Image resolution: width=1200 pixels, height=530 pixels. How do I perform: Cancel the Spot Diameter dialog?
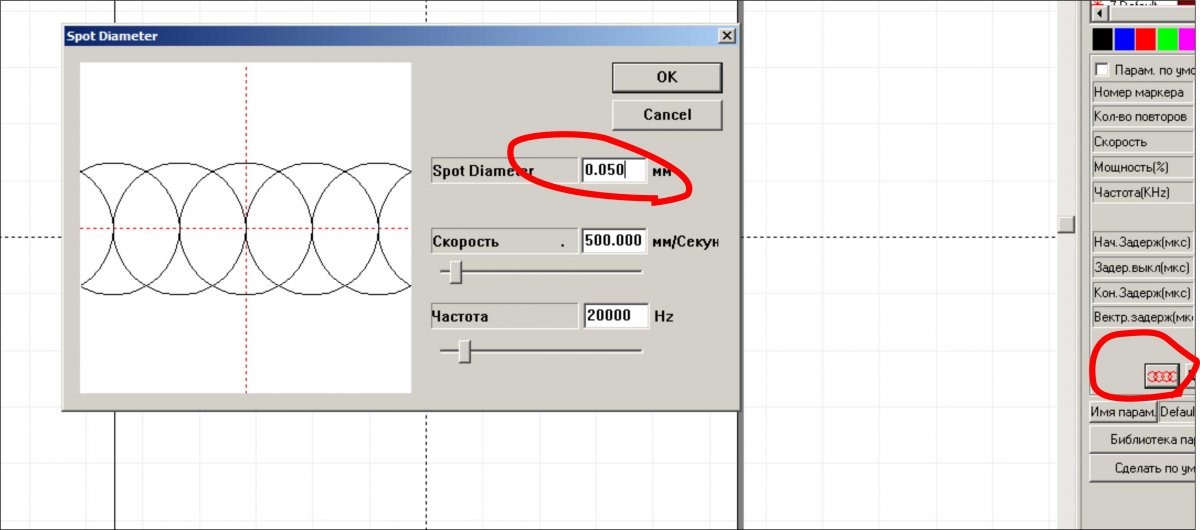click(x=666, y=115)
